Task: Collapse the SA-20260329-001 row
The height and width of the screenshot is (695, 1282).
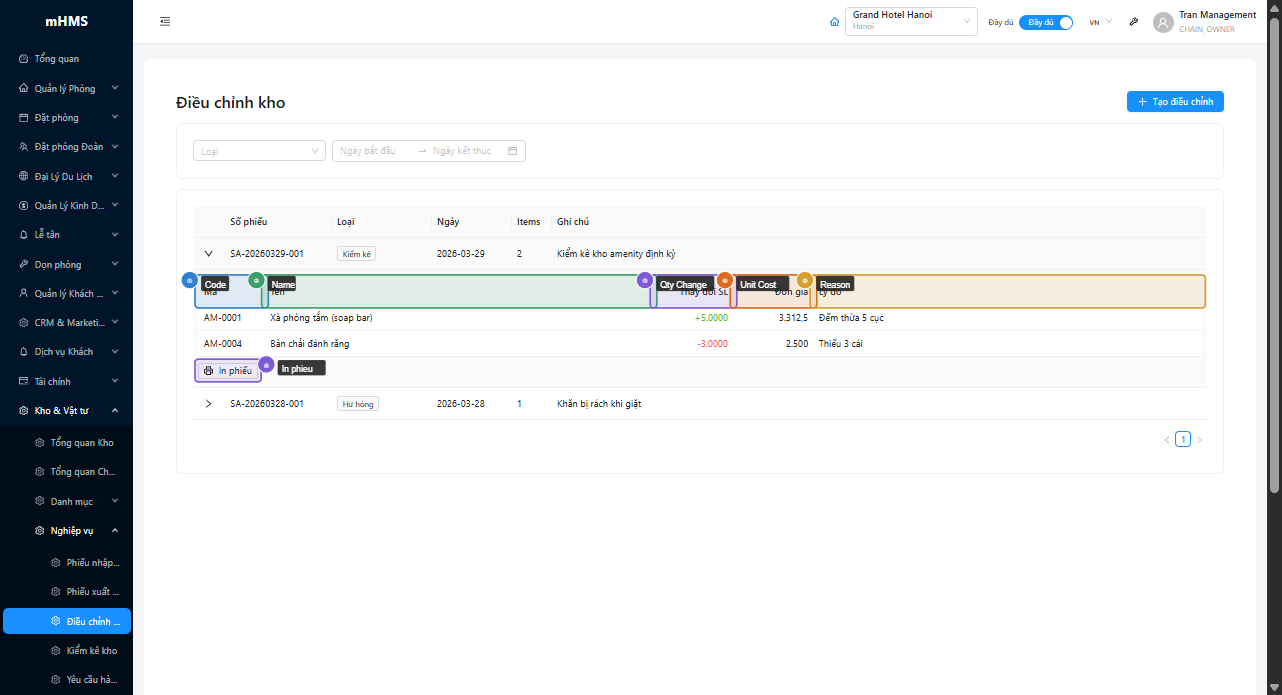Action: [x=209, y=254]
